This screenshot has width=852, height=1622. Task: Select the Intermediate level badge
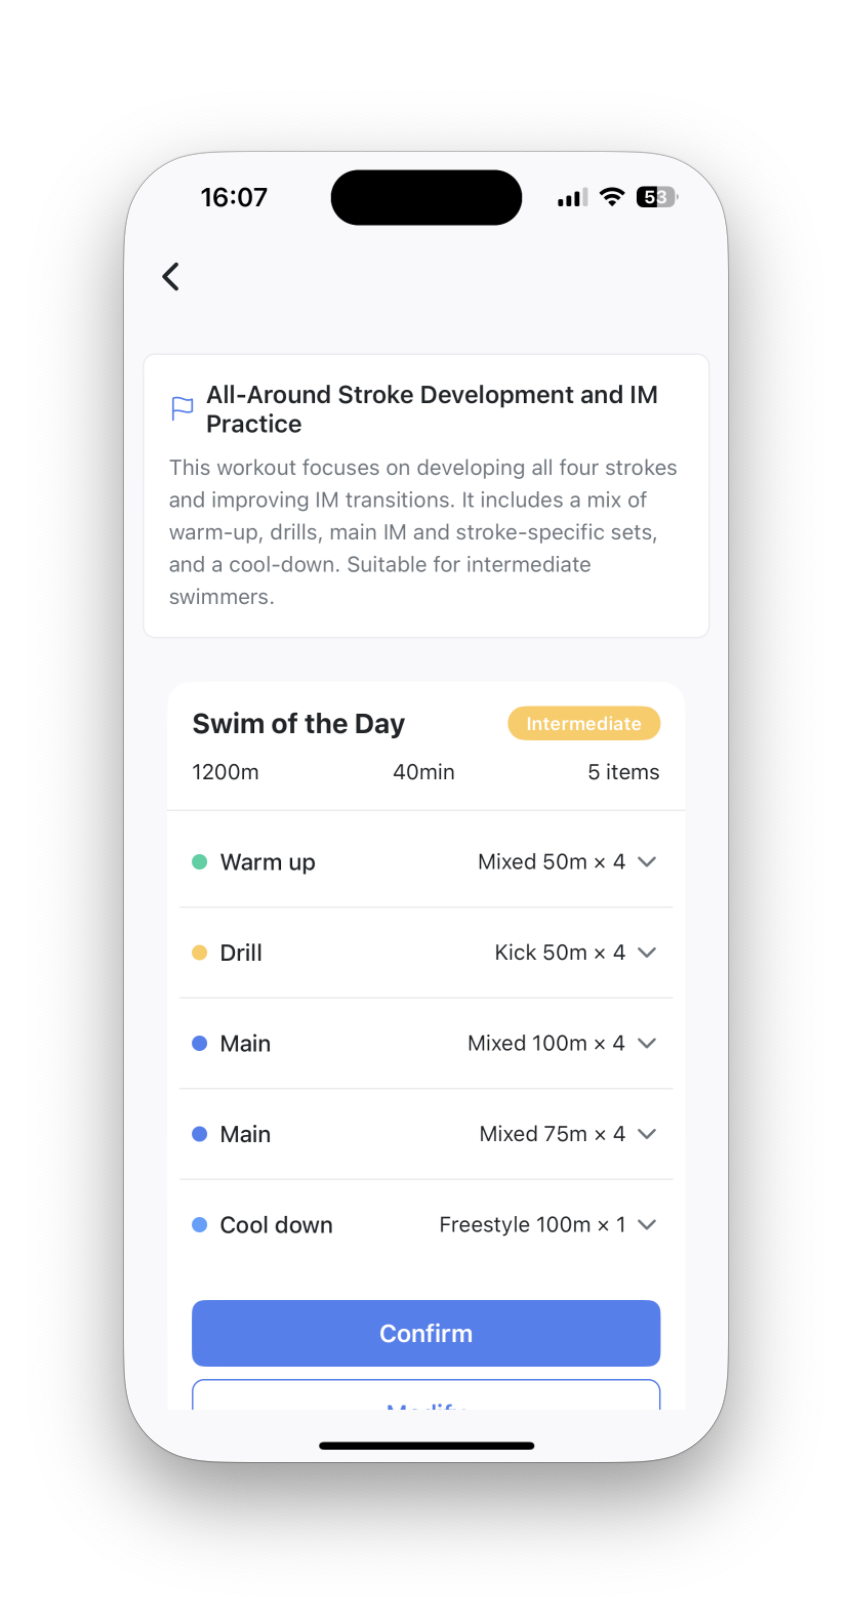pyautogui.click(x=584, y=724)
